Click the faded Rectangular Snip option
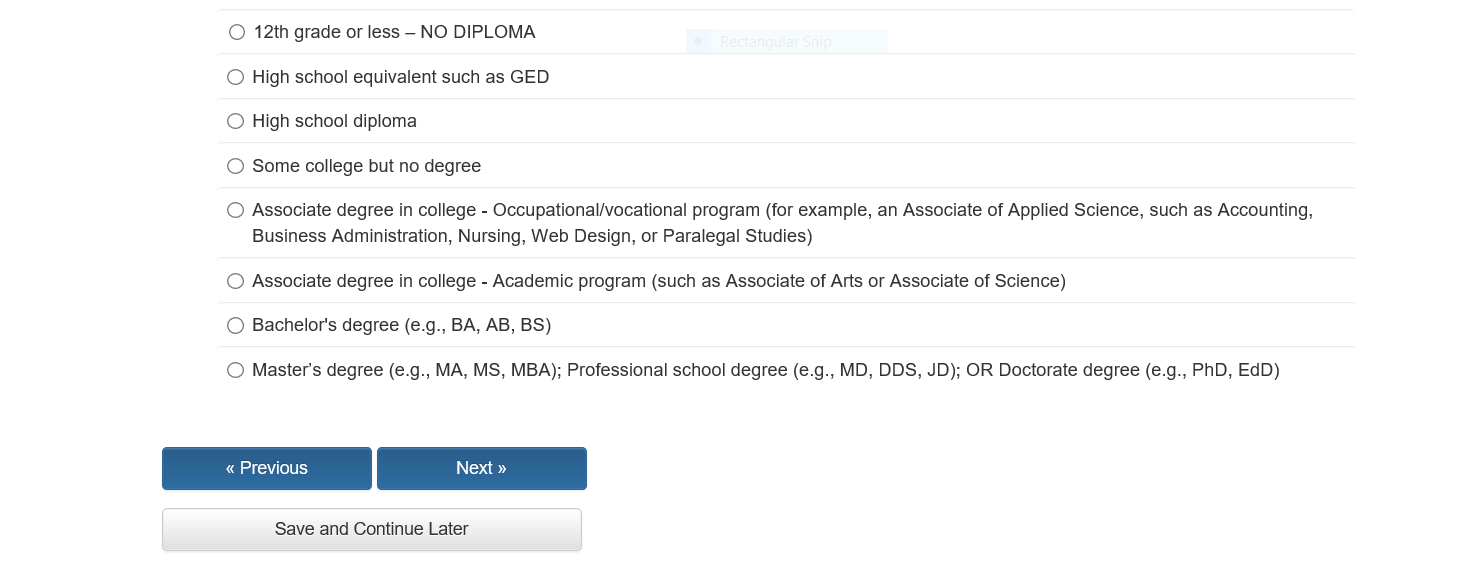This screenshot has width=1460, height=564. tap(775, 42)
